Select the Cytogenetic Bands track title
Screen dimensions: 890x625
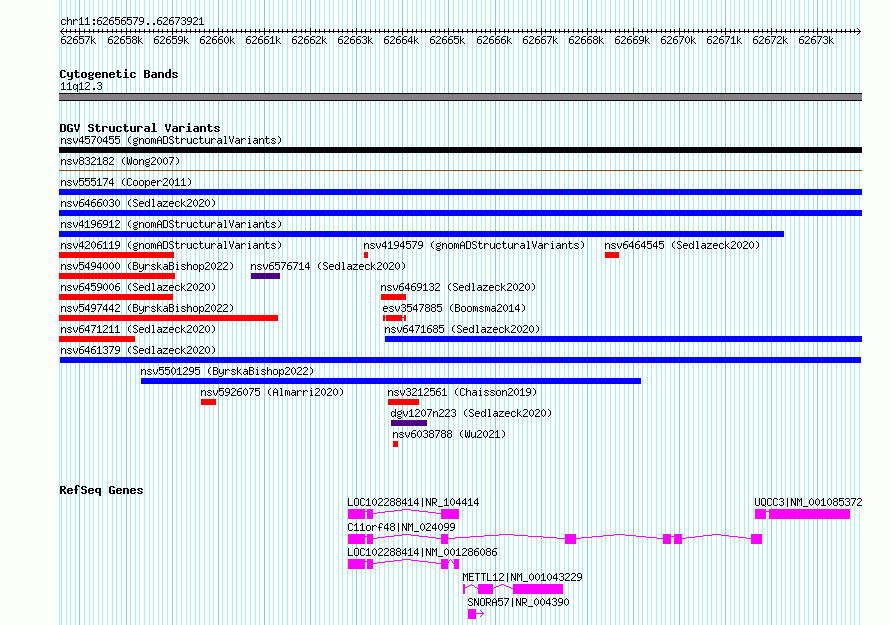(x=119, y=74)
